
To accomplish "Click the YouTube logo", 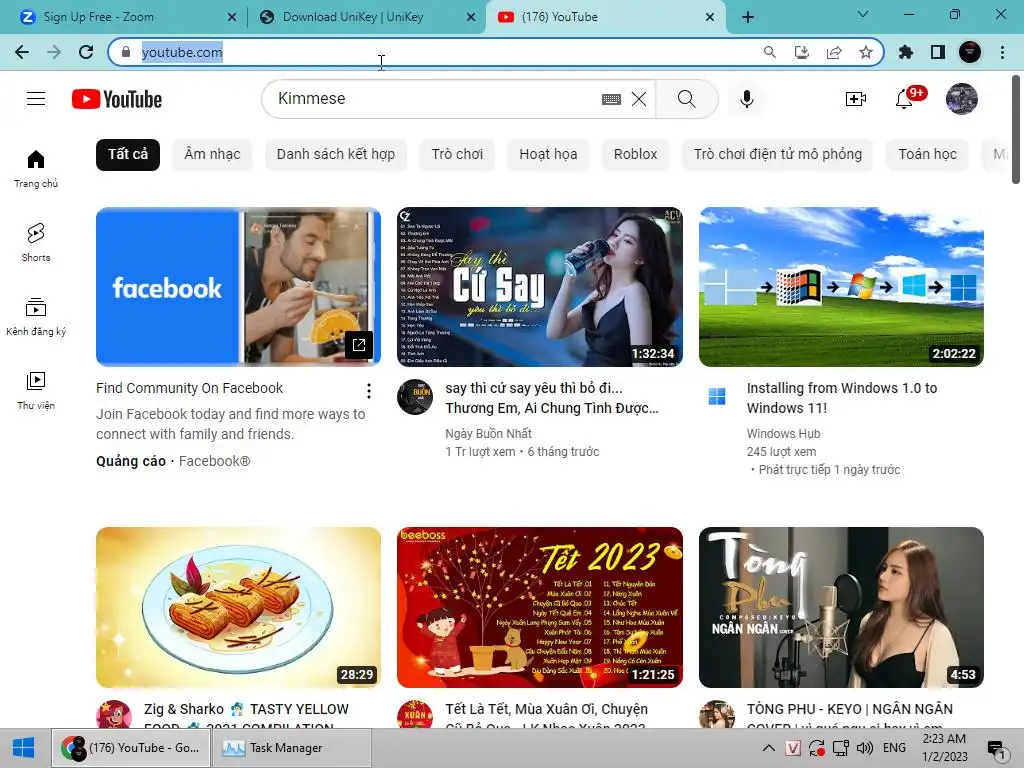I will (117, 99).
